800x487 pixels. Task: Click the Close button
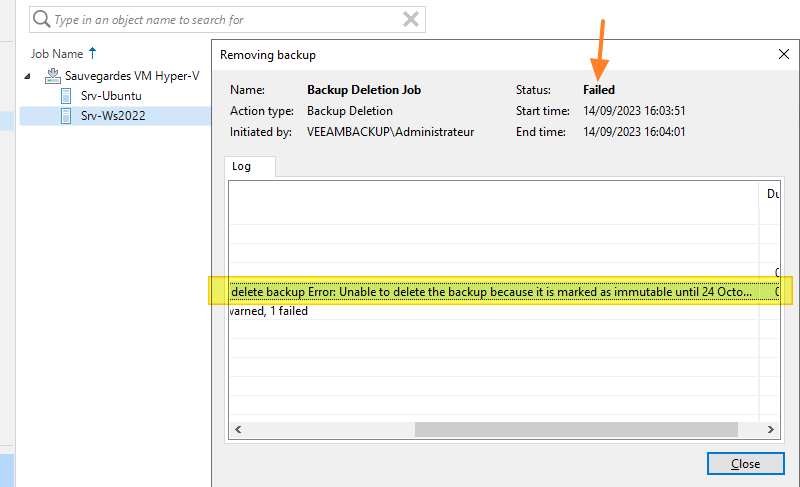(x=745, y=464)
